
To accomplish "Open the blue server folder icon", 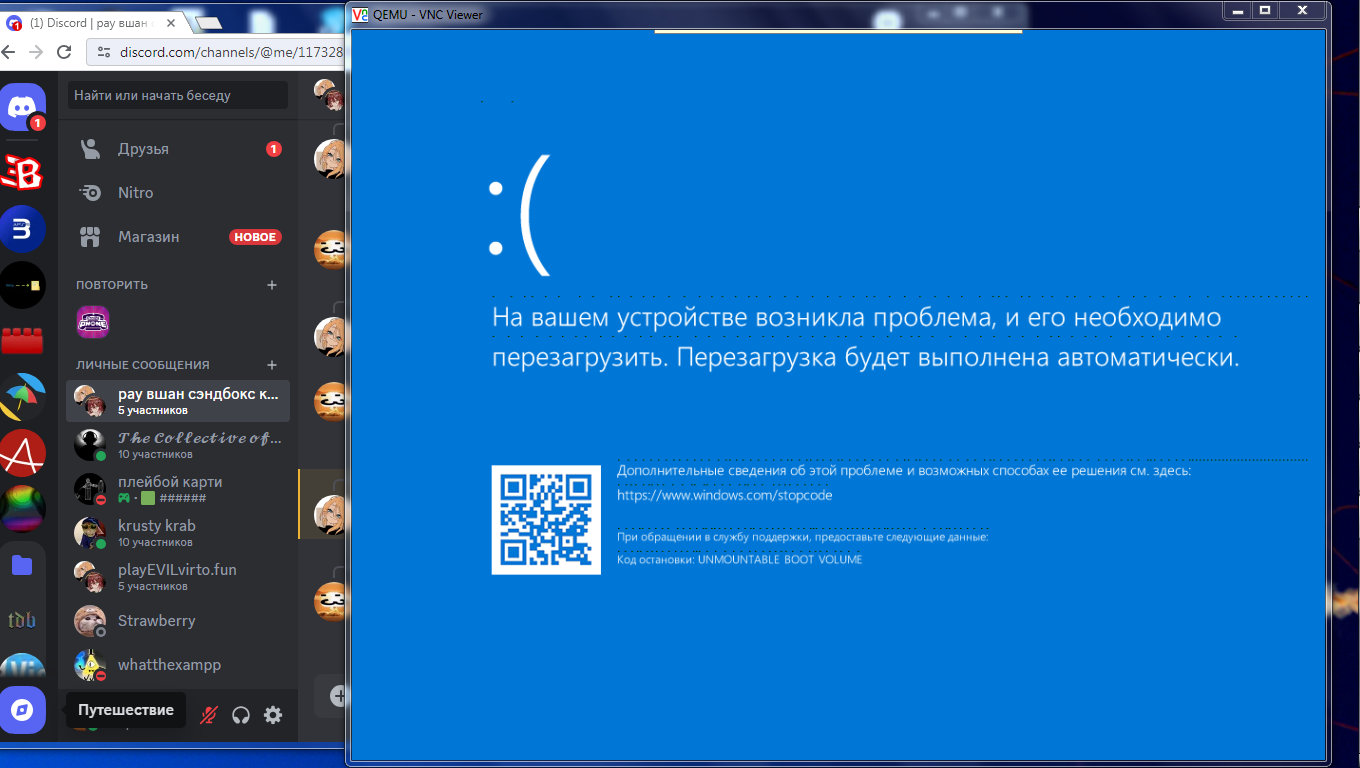I will coord(22,565).
